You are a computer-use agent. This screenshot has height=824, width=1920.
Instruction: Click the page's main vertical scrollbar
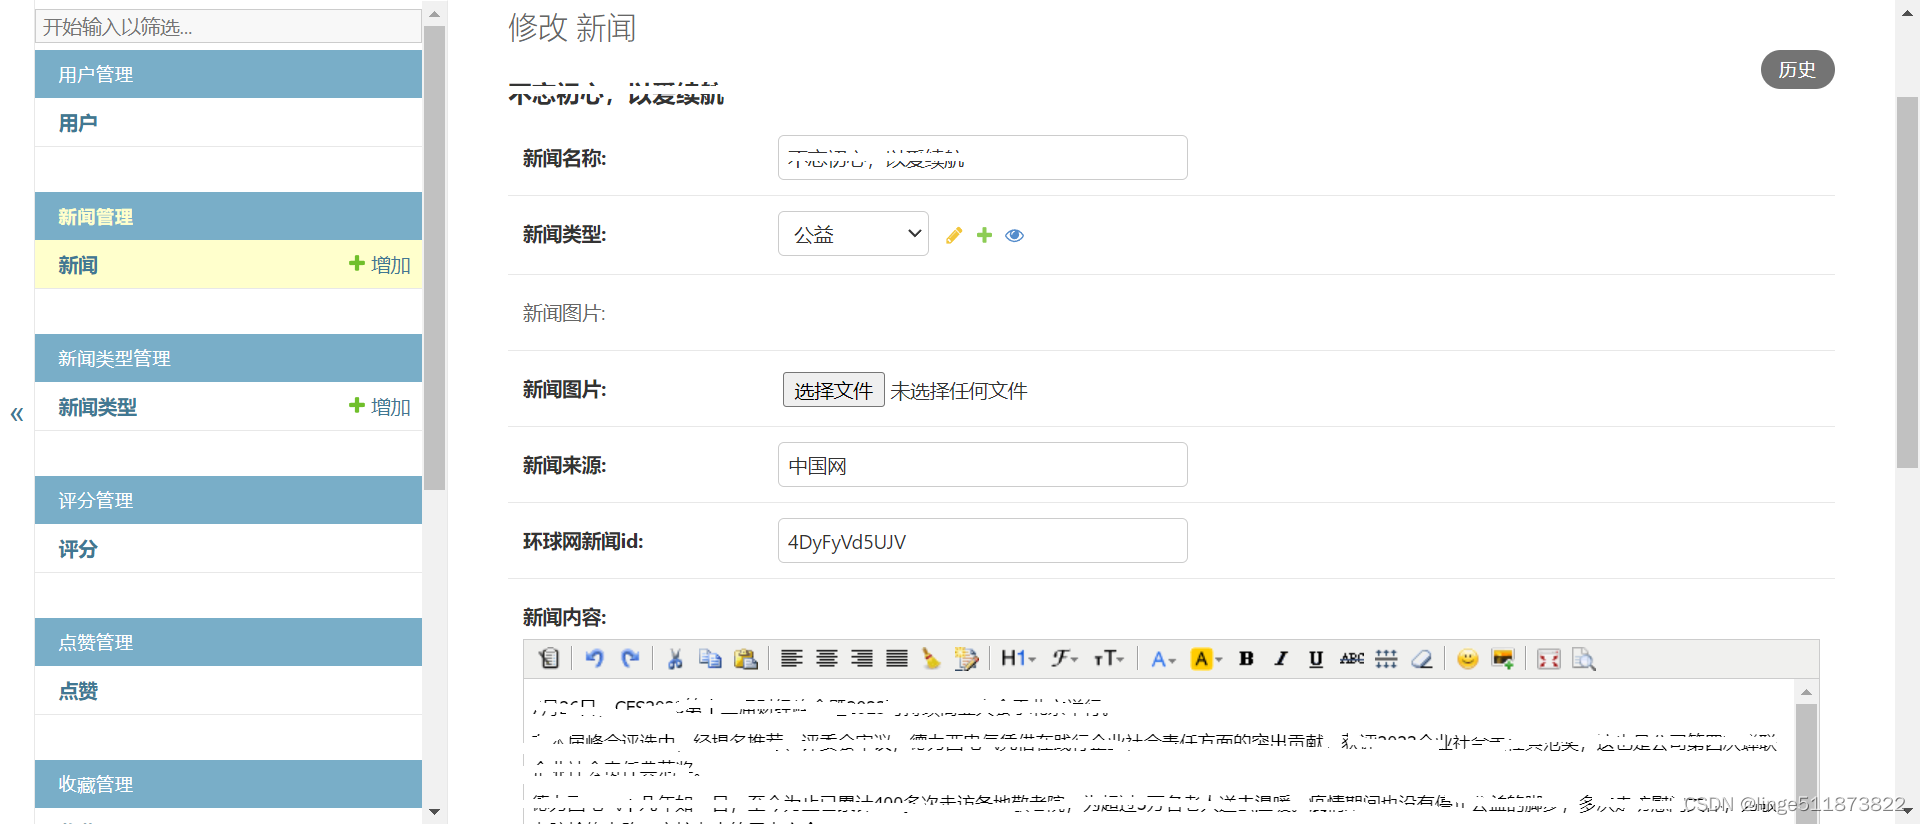pyautogui.click(x=1907, y=282)
